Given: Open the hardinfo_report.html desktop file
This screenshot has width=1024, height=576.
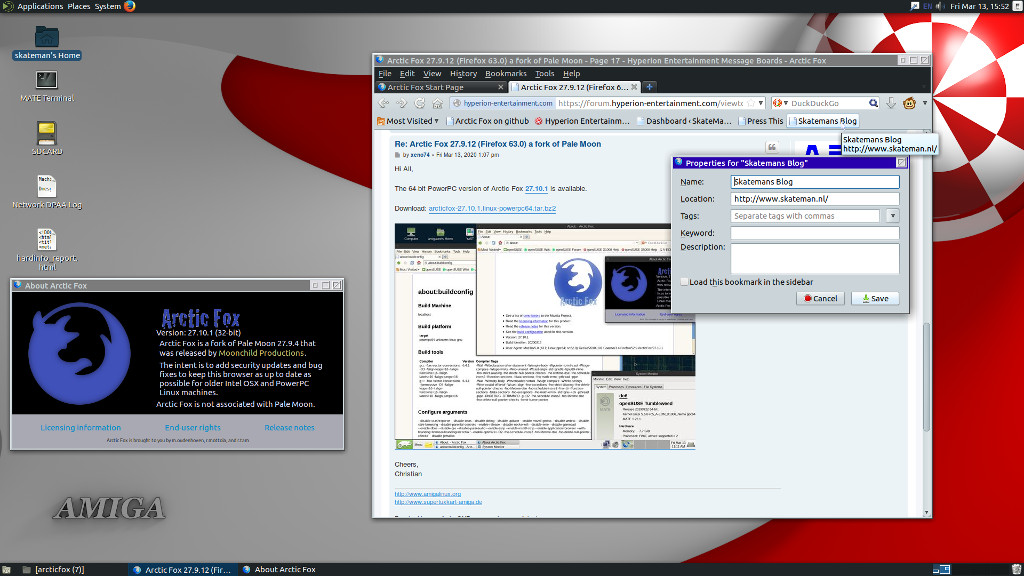Looking at the screenshot, I should (46, 249).
